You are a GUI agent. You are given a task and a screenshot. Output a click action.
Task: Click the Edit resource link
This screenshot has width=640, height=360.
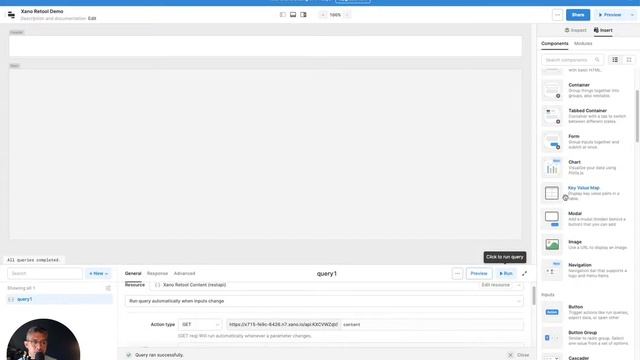(496, 285)
